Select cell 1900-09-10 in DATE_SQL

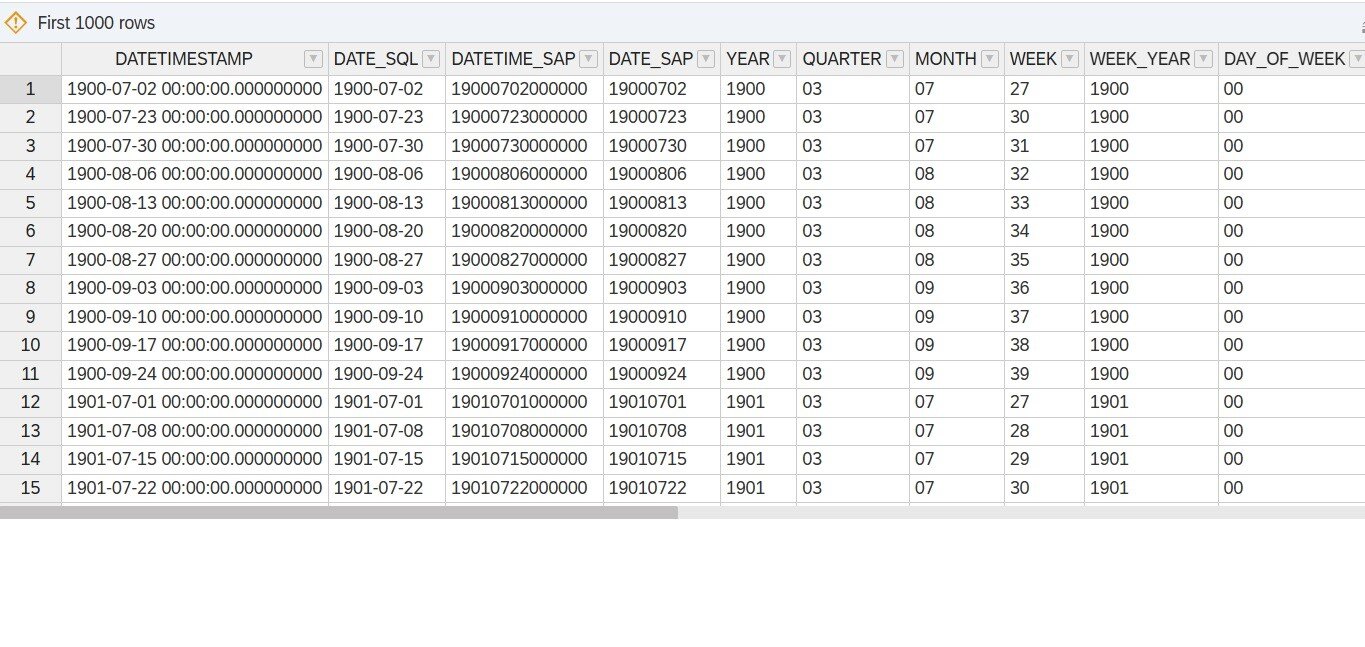(x=387, y=317)
